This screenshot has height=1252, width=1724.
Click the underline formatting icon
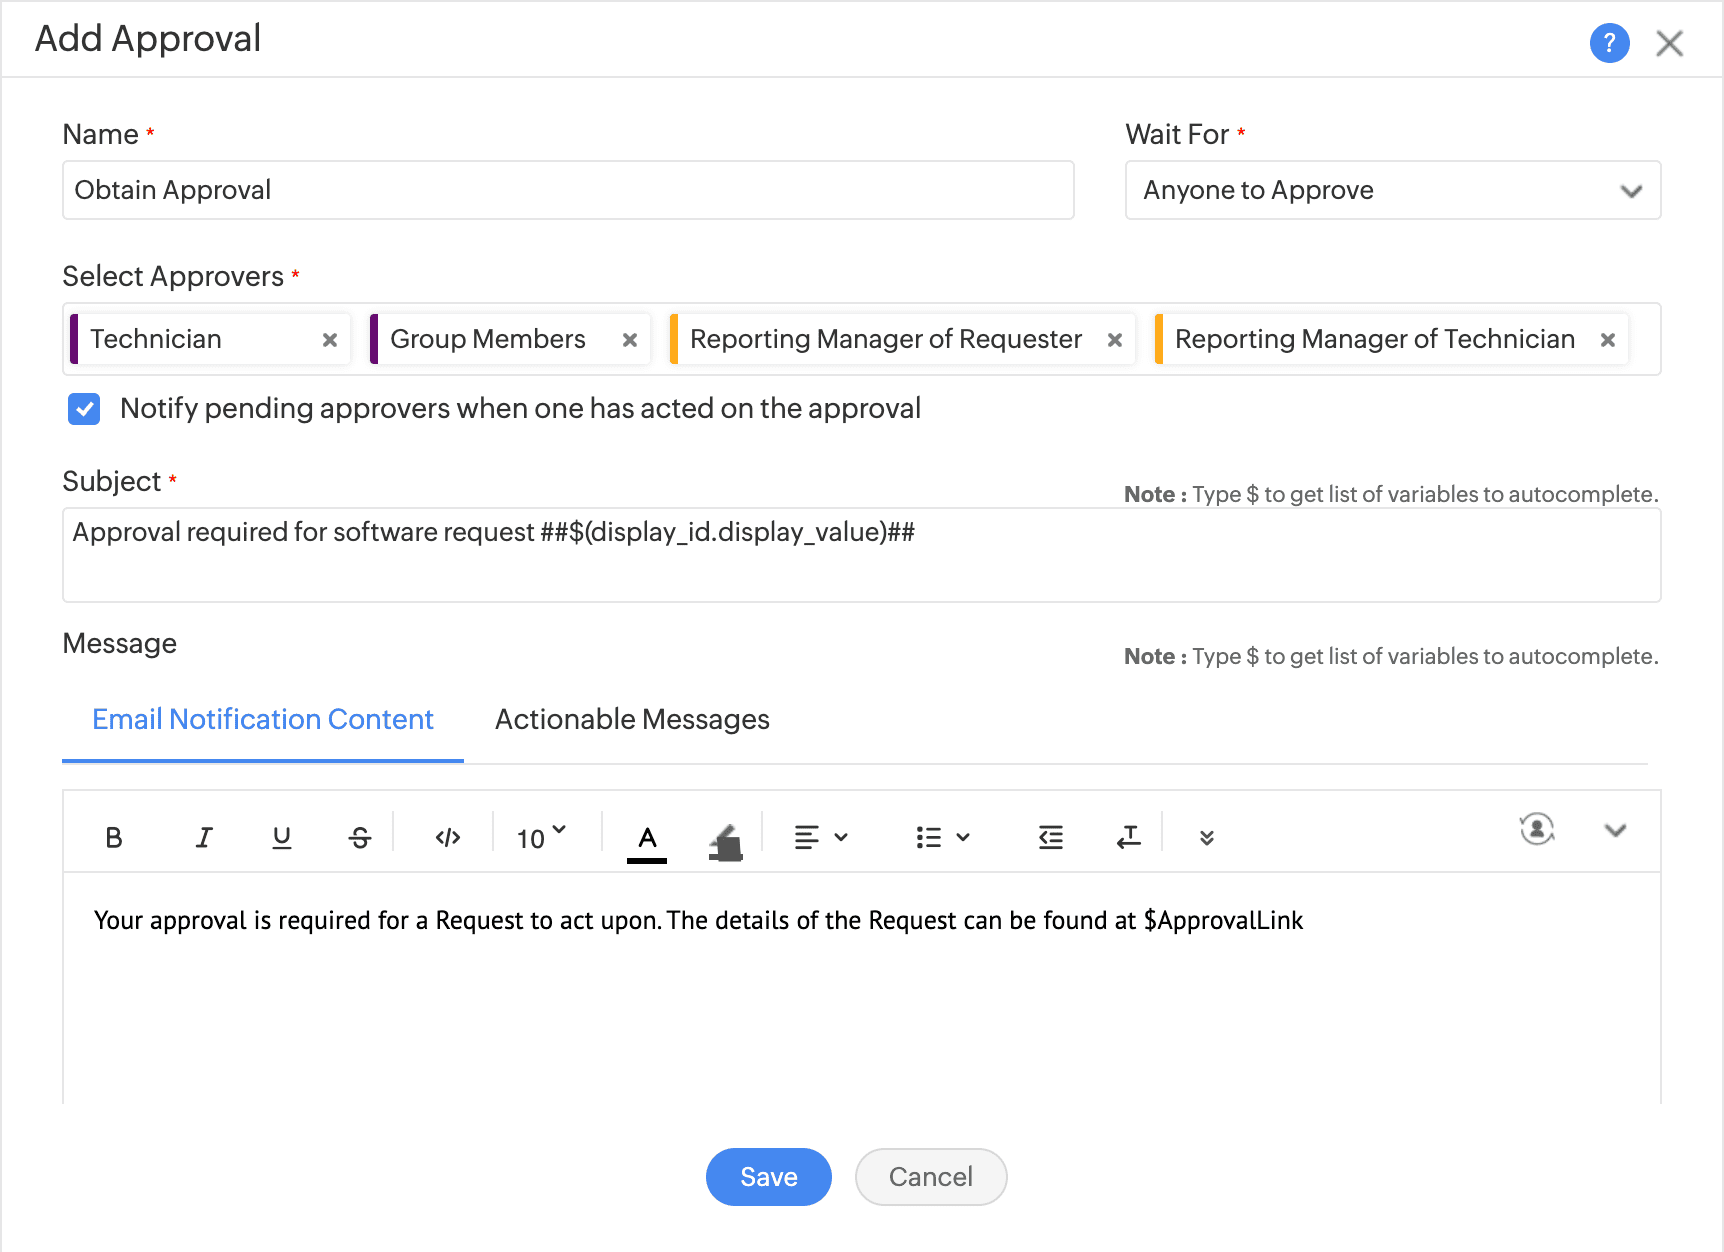tap(282, 837)
